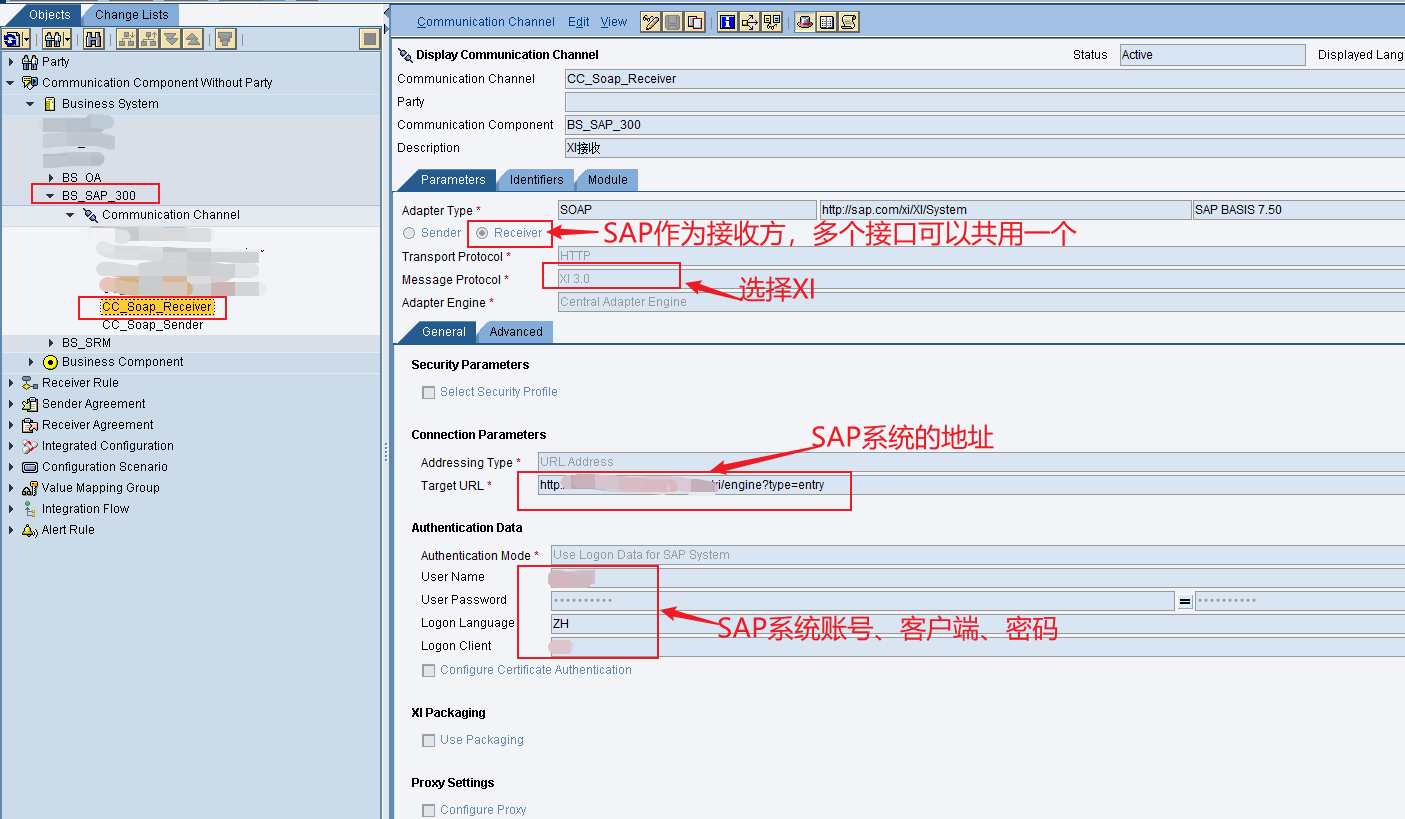The width and height of the screenshot is (1405, 819).
Task: Click the Authentication Mode field
Action: tap(978, 555)
